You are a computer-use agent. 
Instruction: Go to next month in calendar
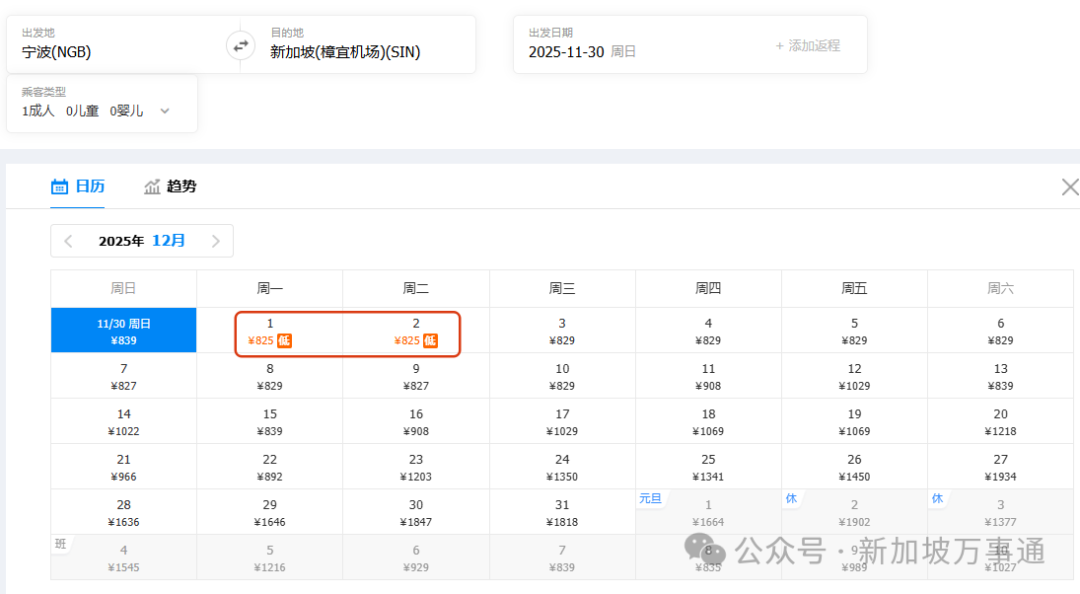click(216, 241)
